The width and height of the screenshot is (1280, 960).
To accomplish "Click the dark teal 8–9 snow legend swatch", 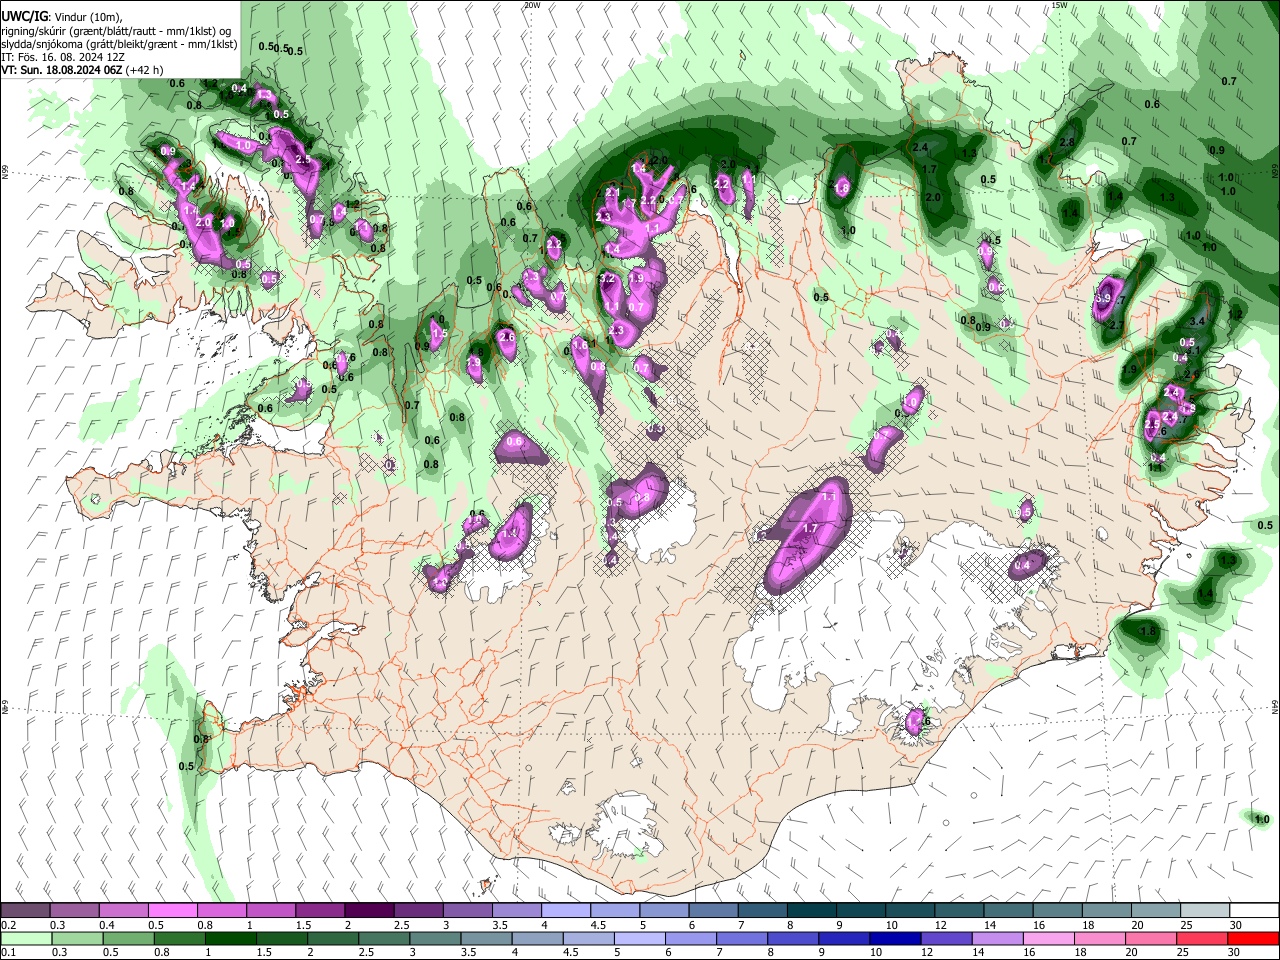I will tap(812, 910).
